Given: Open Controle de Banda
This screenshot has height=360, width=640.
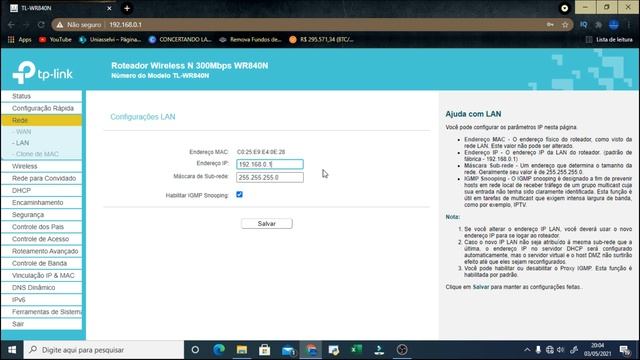Looking at the screenshot, I should click(x=42, y=263).
